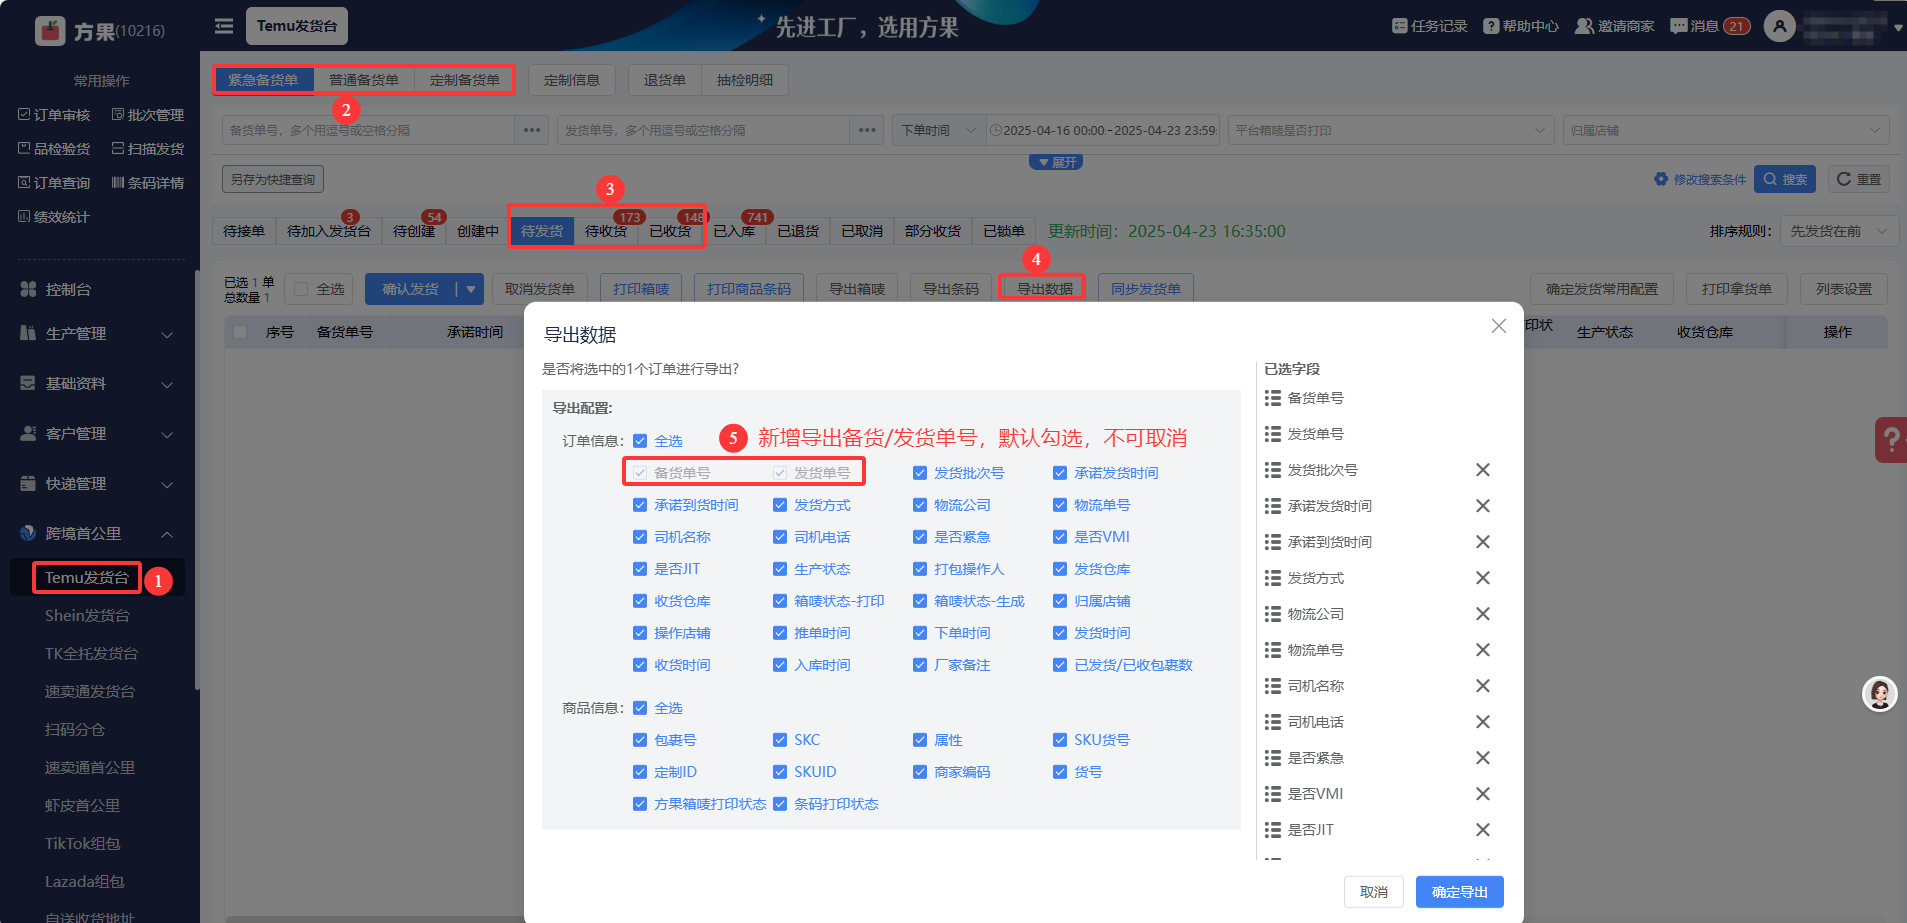Open the help center icon
Viewport: 1907px width, 923px height.
[x=1491, y=26]
